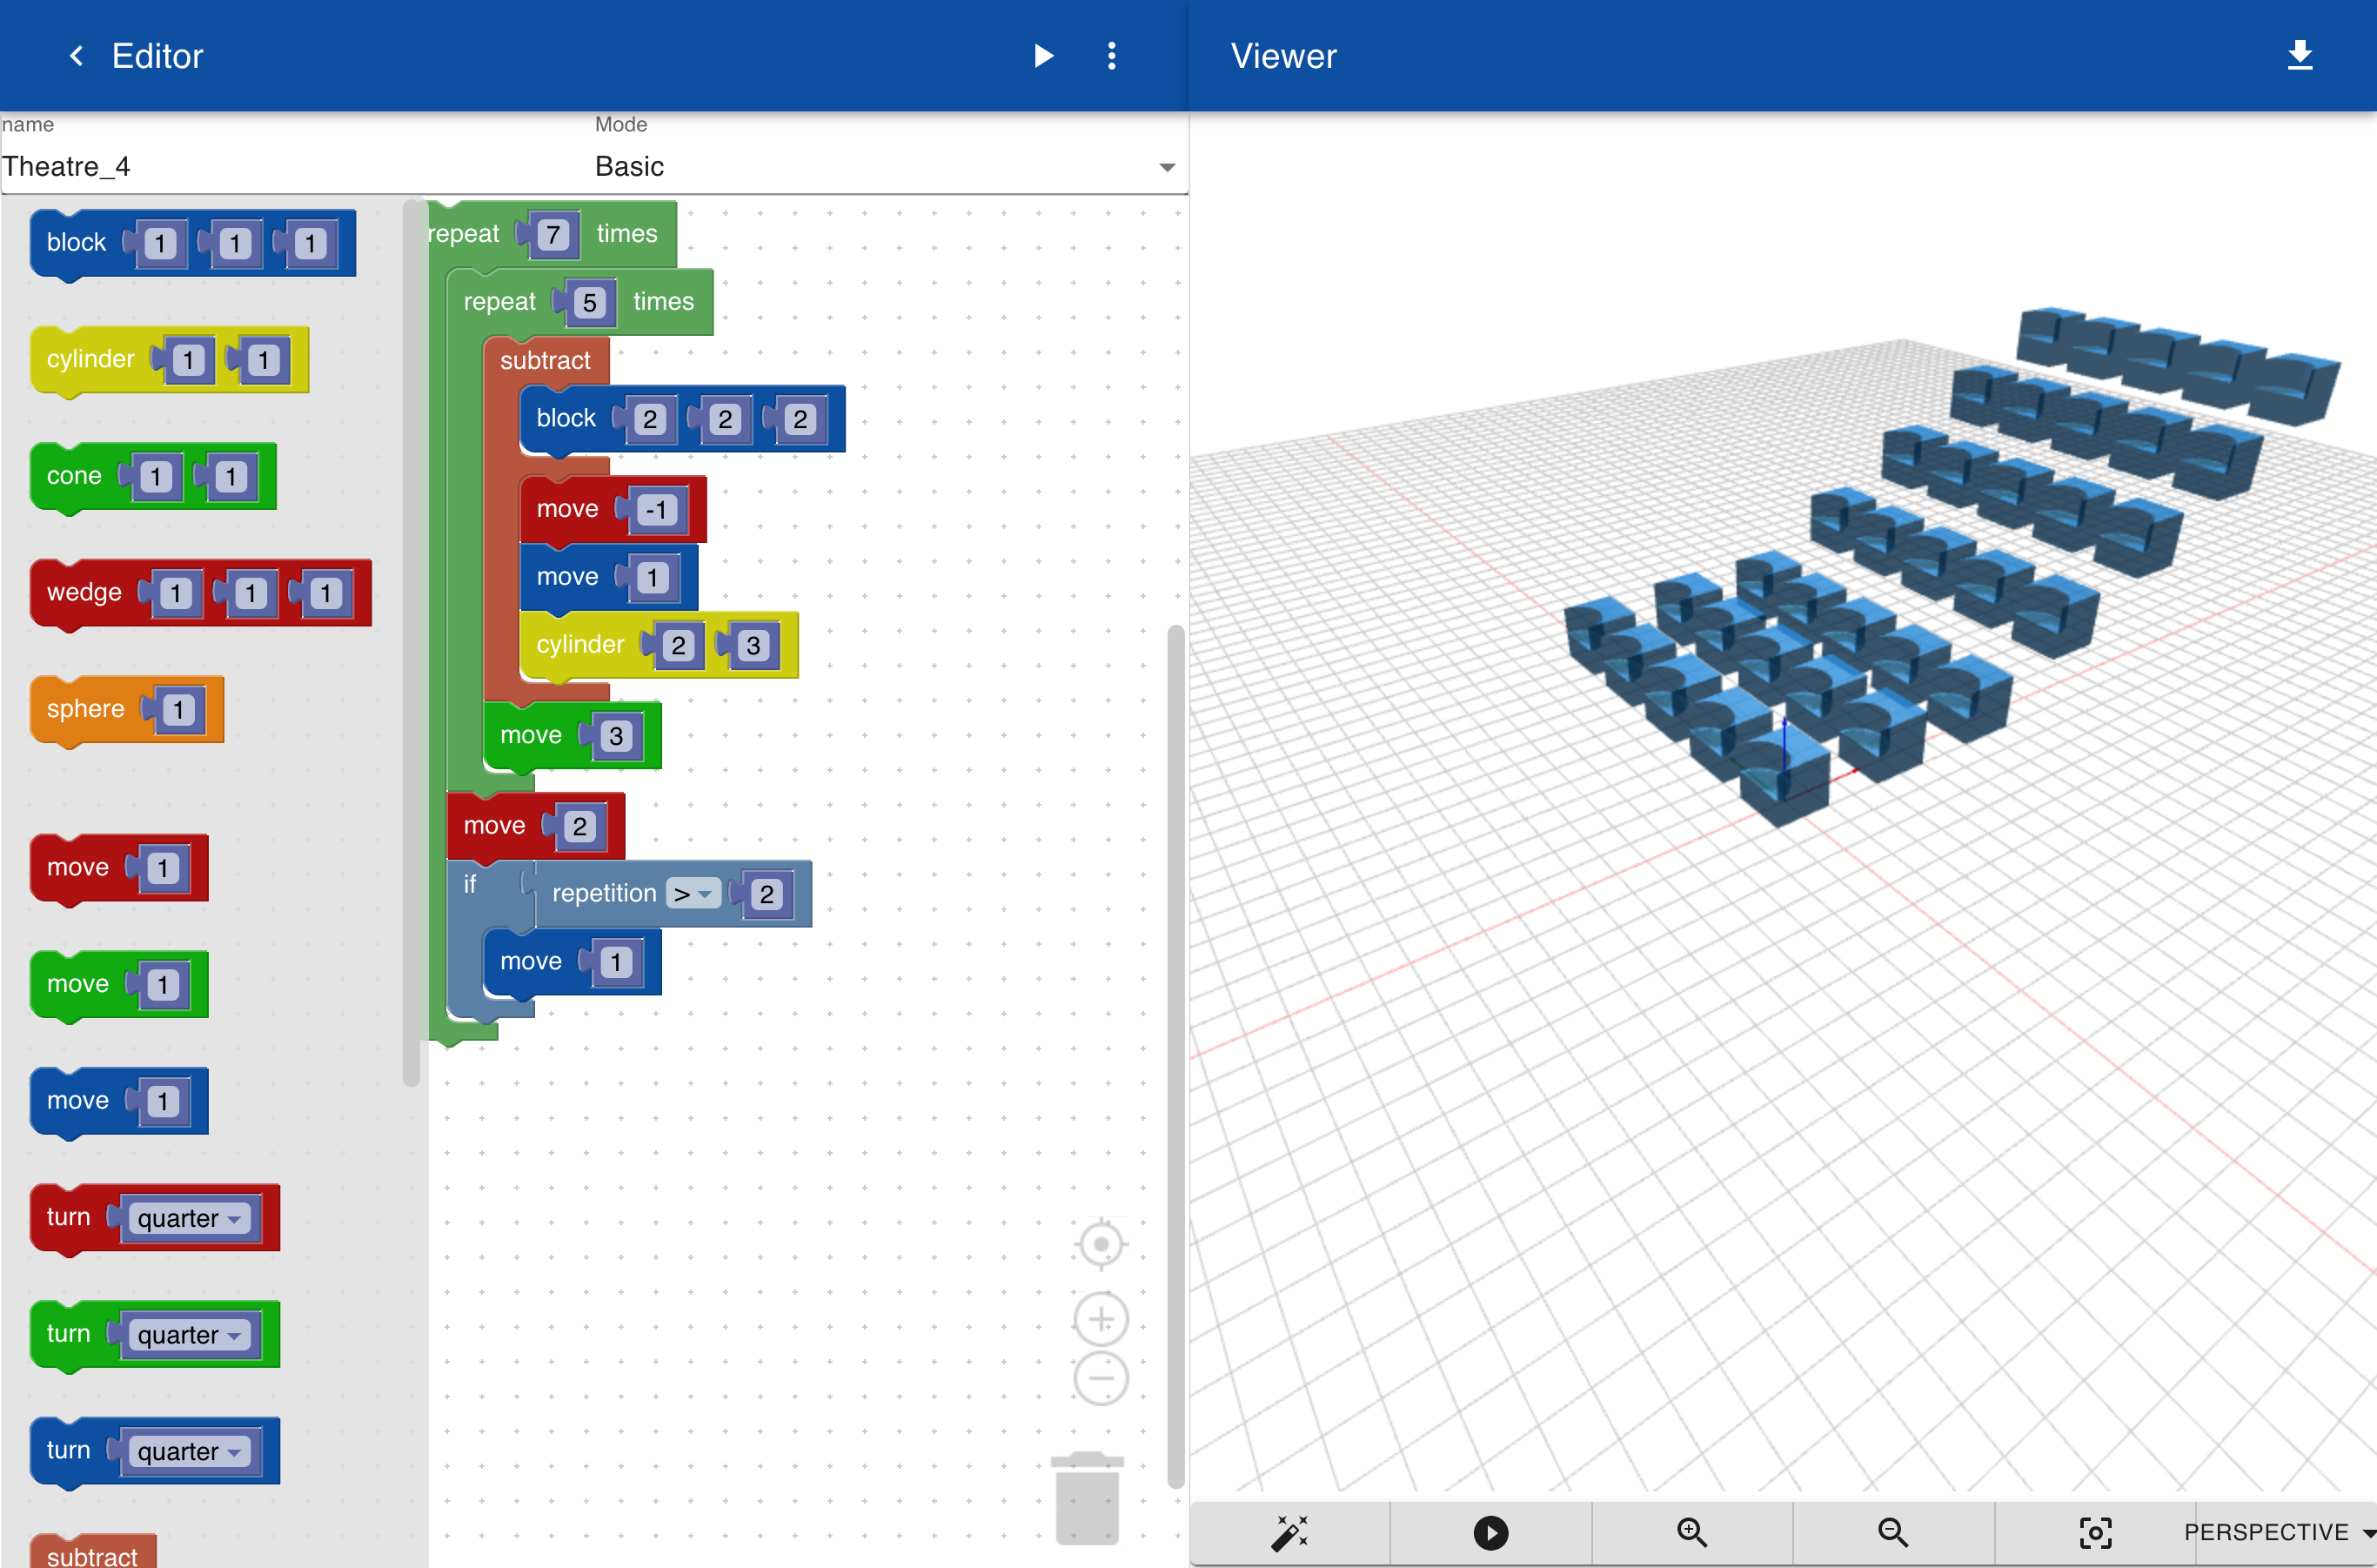Image resolution: width=2377 pixels, height=1568 pixels.
Task: Open the green turn quarter dropdown
Action: pyautogui.click(x=190, y=1335)
